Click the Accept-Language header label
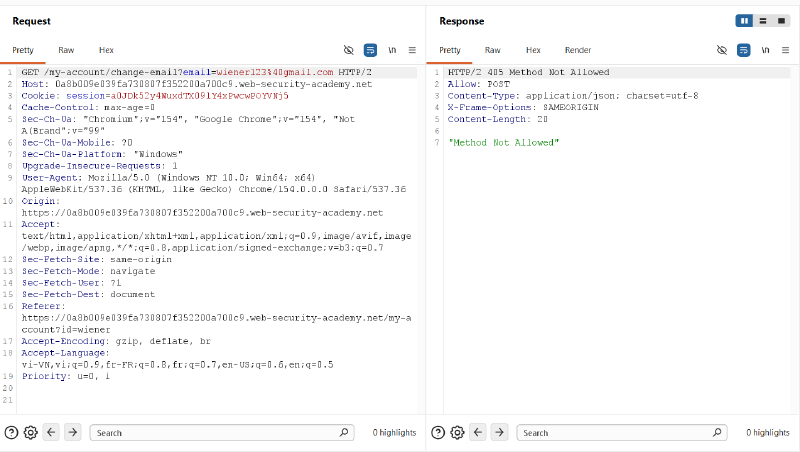Viewport: 800px width, 452px height. pos(66,353)
